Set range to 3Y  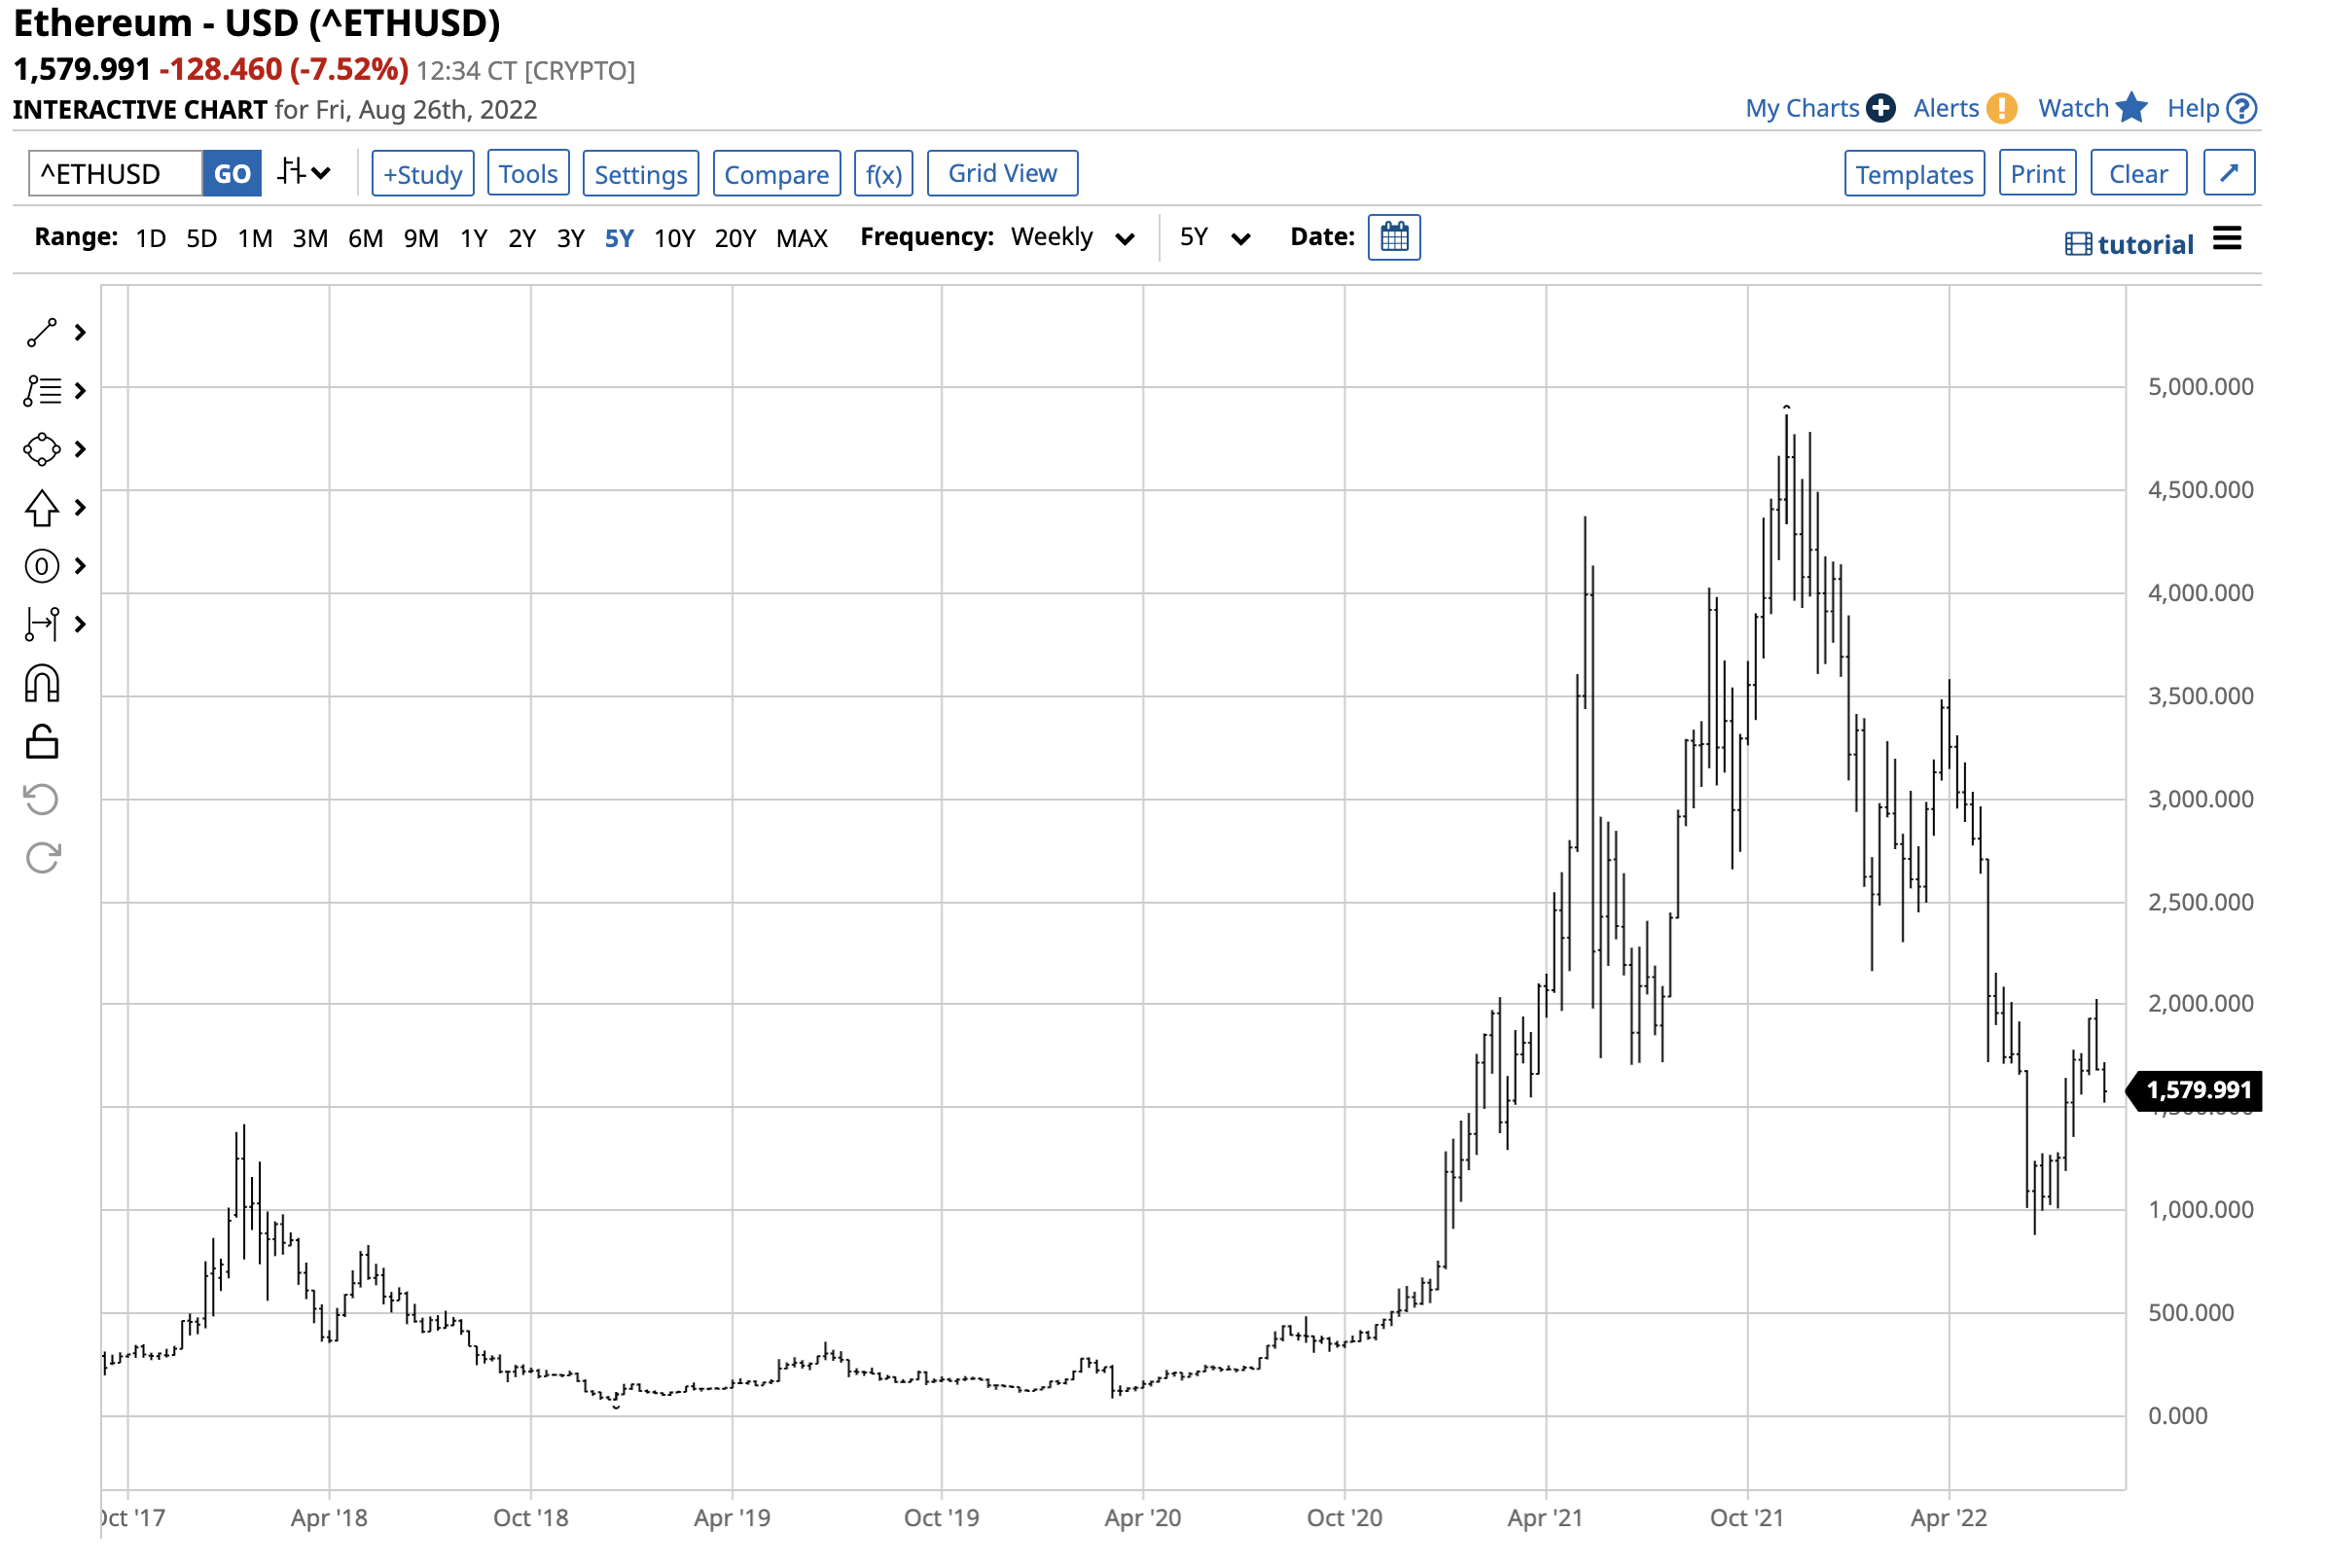(571, 238)
